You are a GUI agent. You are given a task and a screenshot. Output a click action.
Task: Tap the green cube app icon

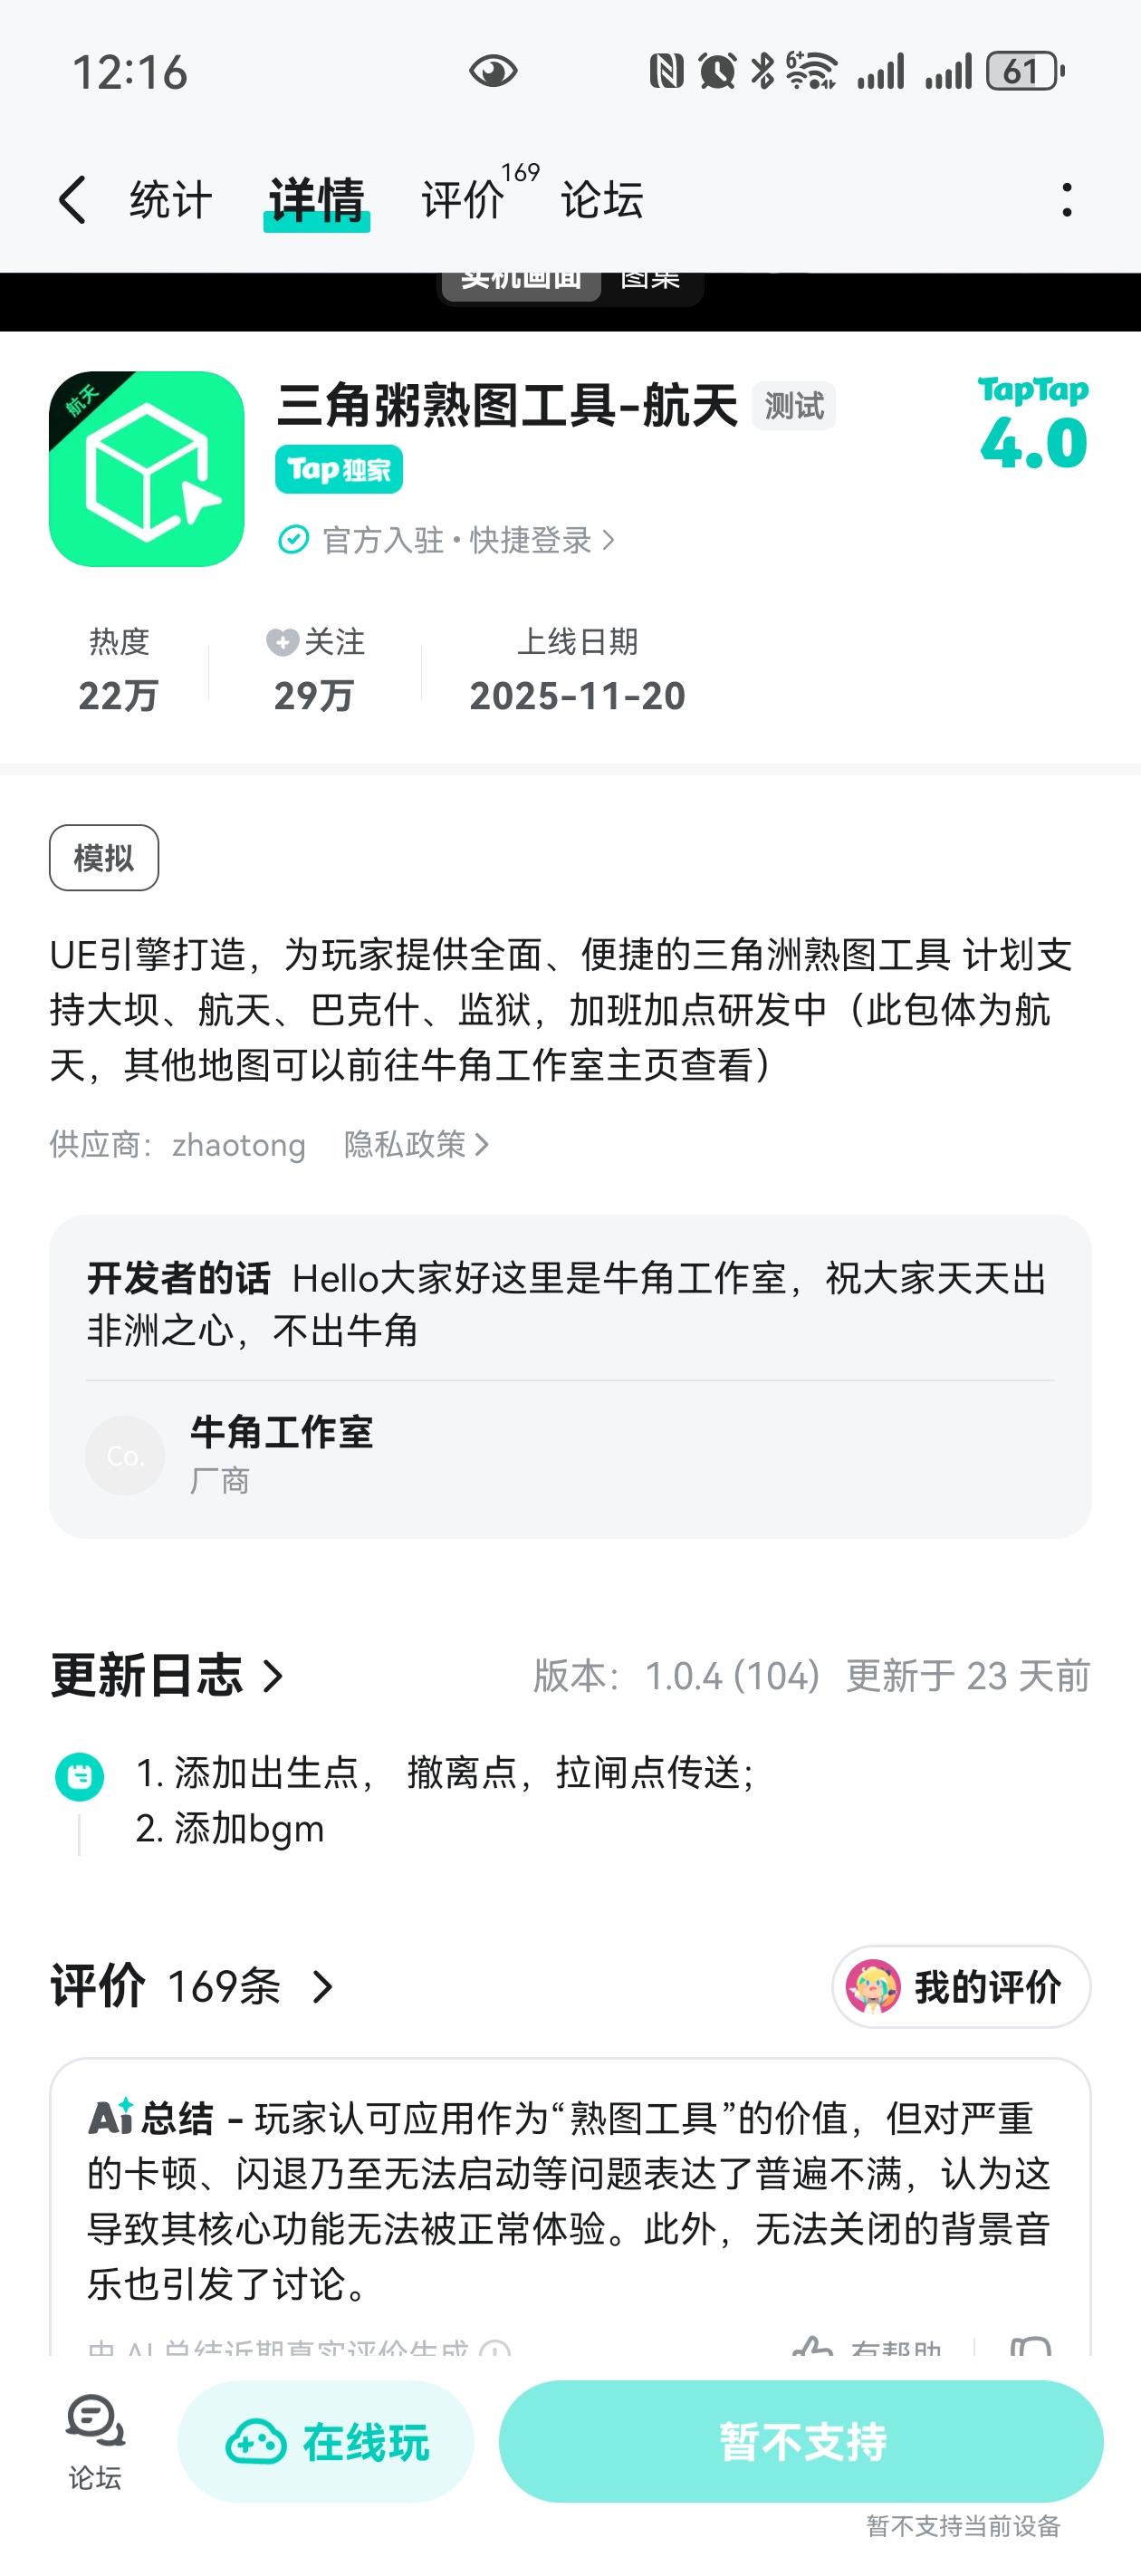click(x=147, y=469)
